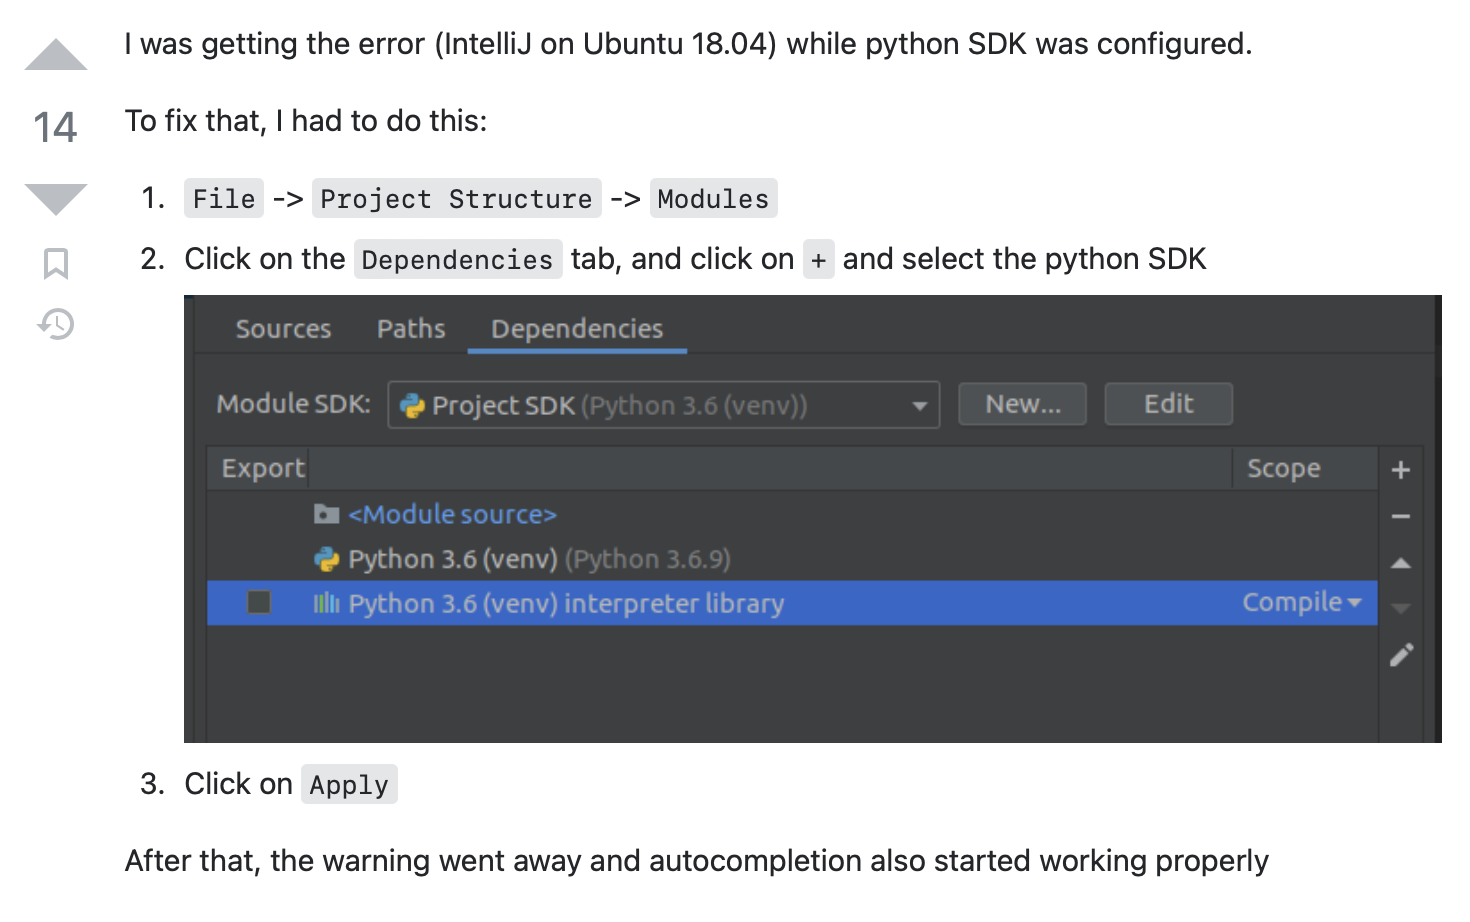Click the inline code word 'Dependencies' in step 2
This screenshot has width=1470, height=922.
click(x=458, y=259)
